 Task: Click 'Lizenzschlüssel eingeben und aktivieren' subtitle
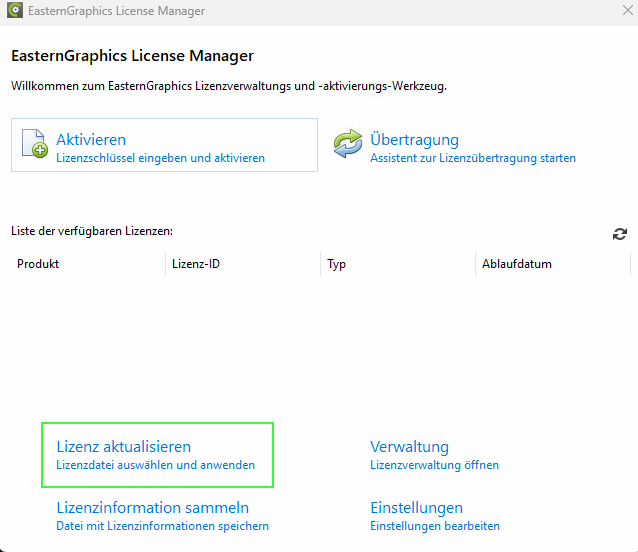coord(160,158)
